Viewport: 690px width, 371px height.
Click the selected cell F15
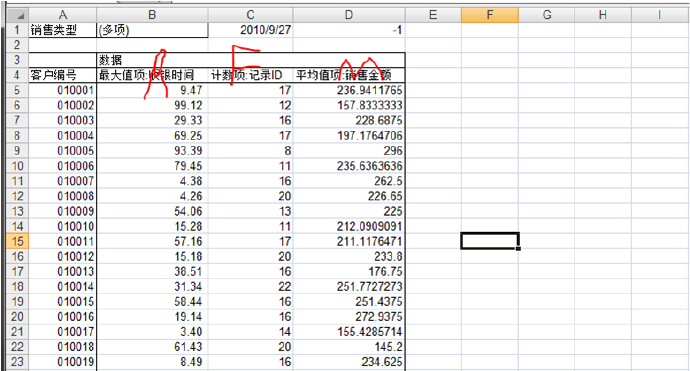(490, 241)
